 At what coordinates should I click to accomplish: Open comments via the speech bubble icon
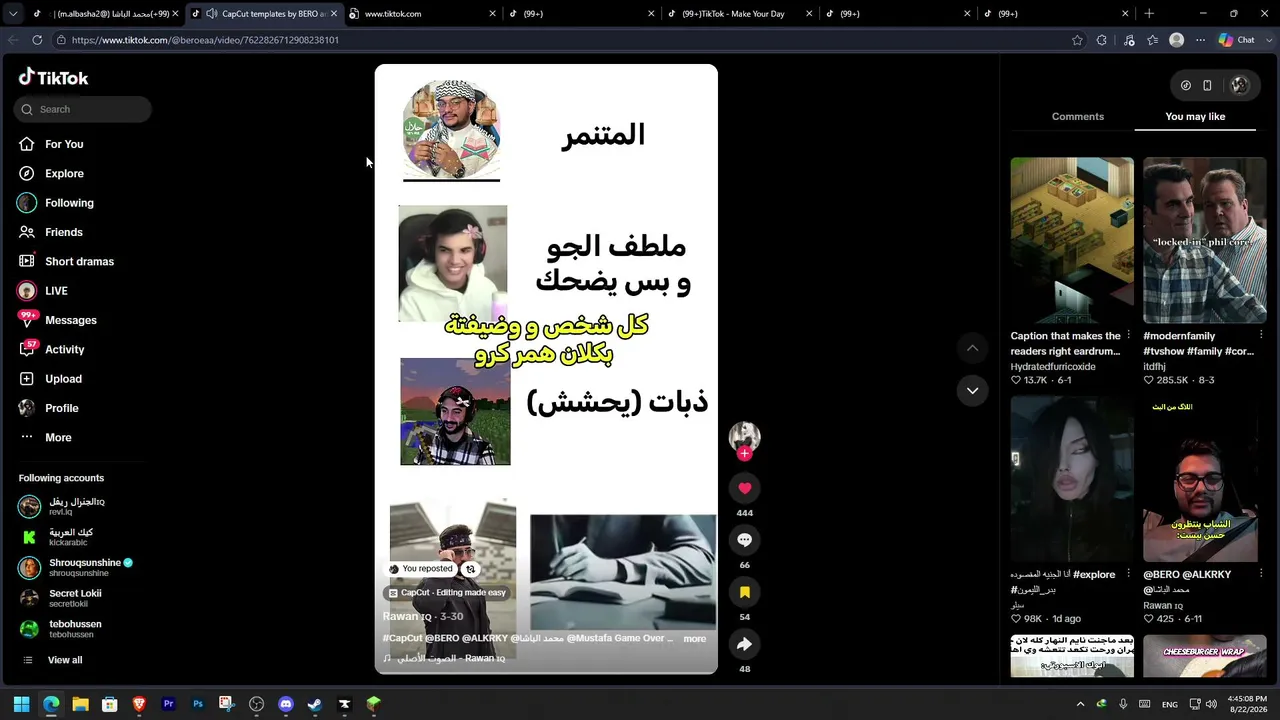pyautogui.click(x=744, y=540)
